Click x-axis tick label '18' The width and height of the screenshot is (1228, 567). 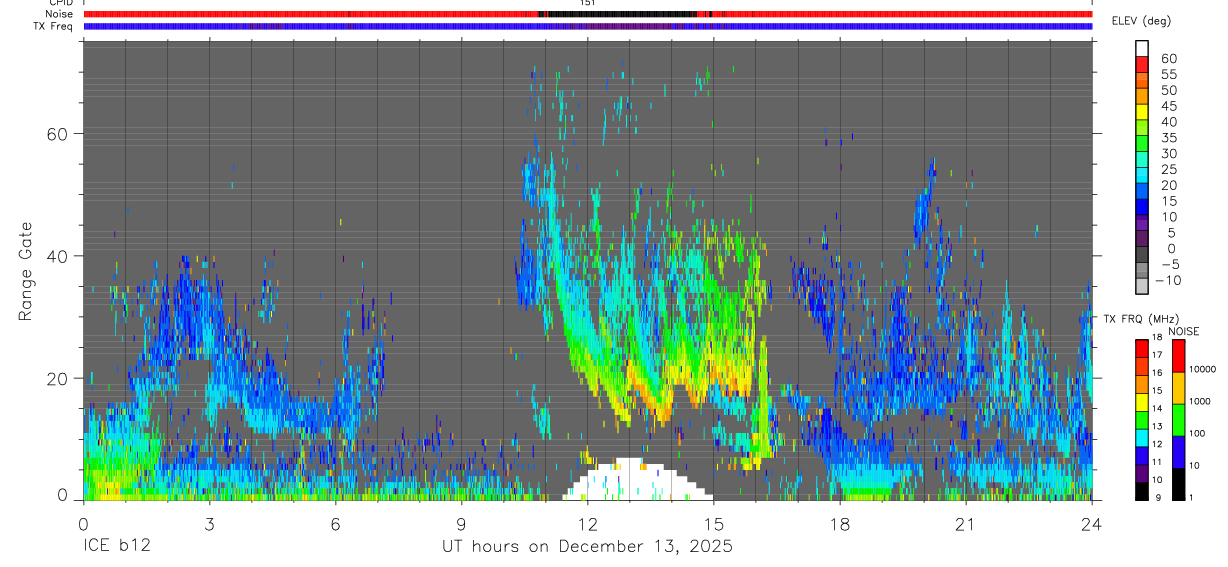(x=840, y=524)
